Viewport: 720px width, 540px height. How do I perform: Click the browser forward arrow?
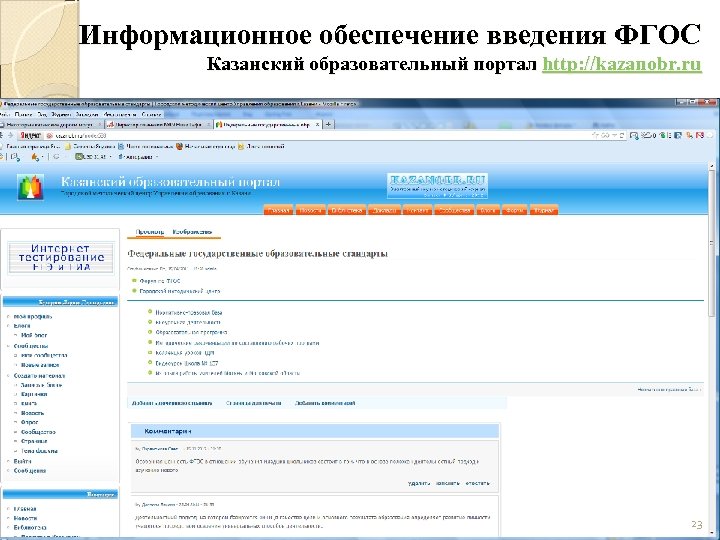tap(10, 135)
